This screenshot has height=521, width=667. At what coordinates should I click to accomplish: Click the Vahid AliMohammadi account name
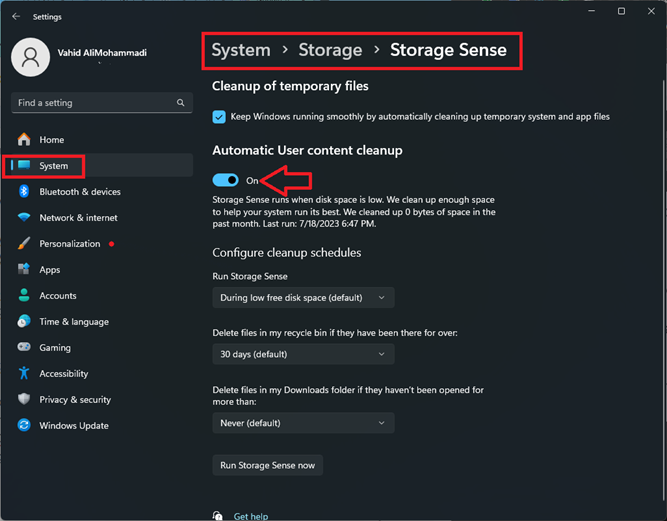click(x=102, y=53)
